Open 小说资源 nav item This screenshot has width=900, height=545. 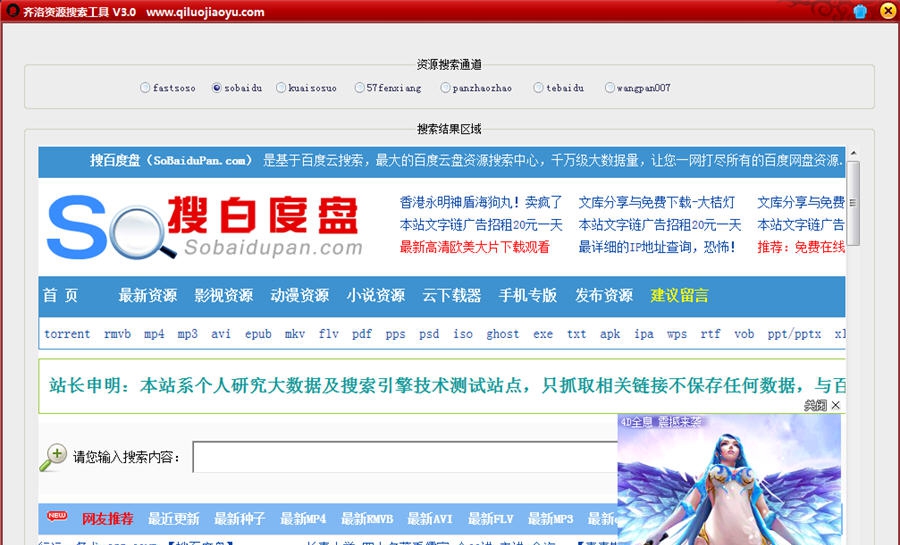coord(375,295)
